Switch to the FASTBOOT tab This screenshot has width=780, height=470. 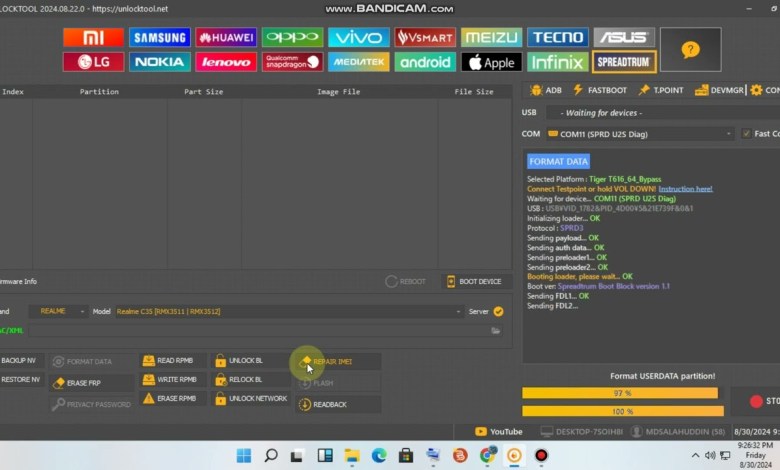(600, 90)
